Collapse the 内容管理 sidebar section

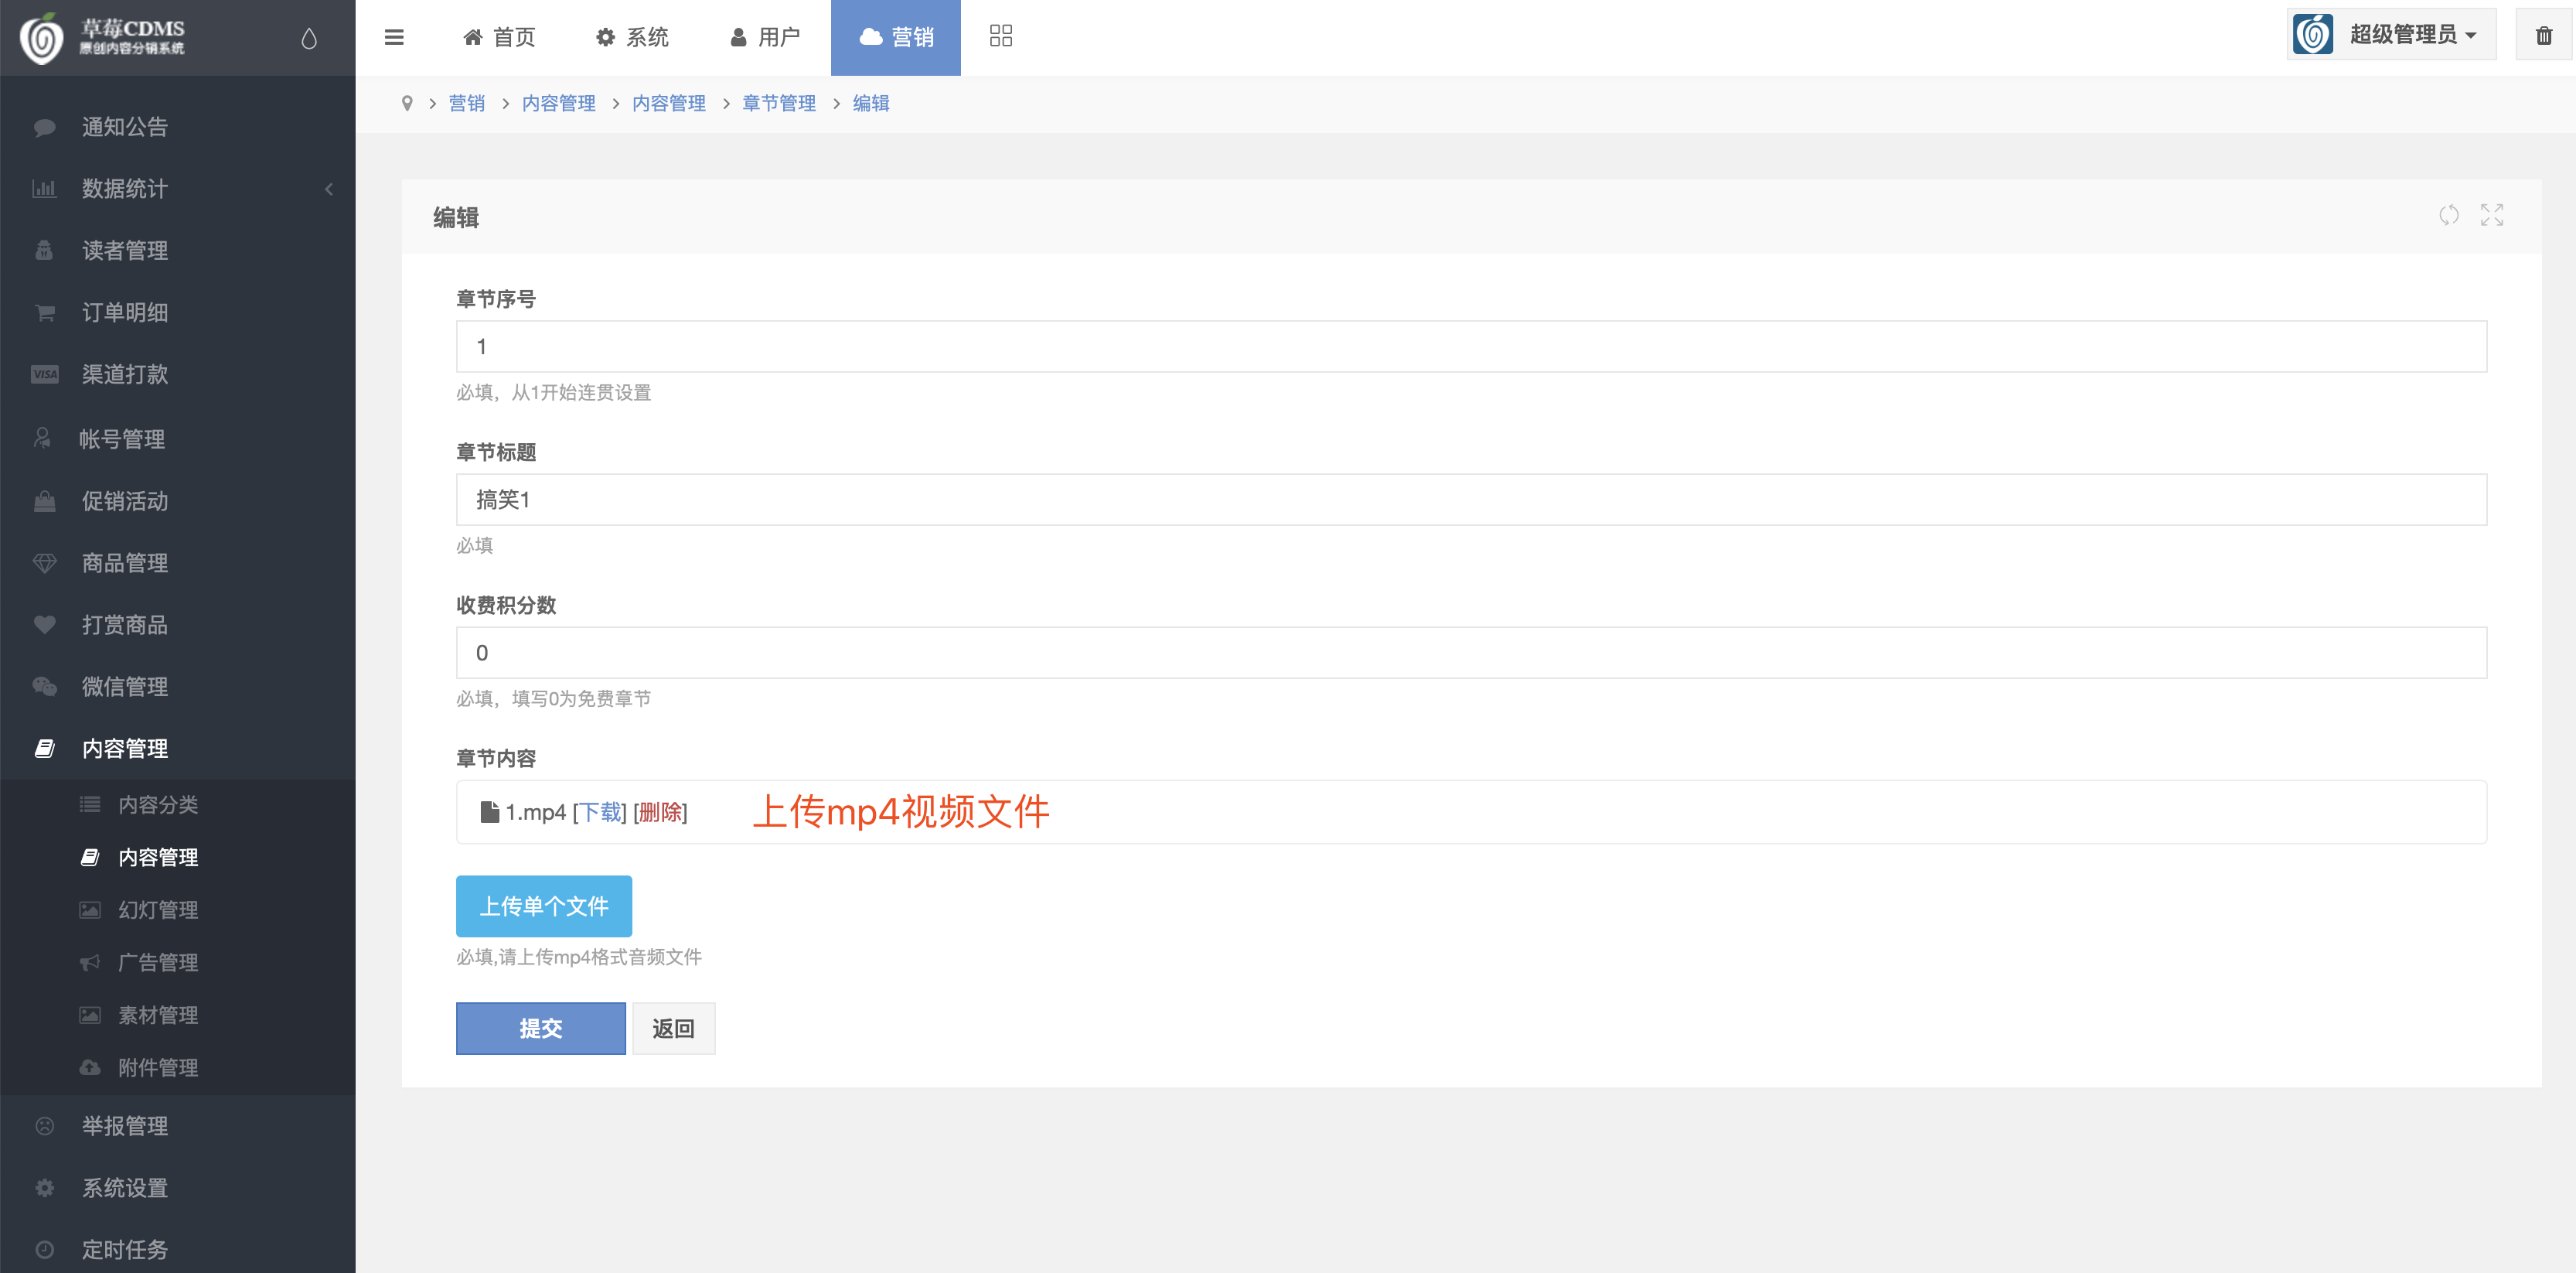pyautogui.click(x=178, y=749)
